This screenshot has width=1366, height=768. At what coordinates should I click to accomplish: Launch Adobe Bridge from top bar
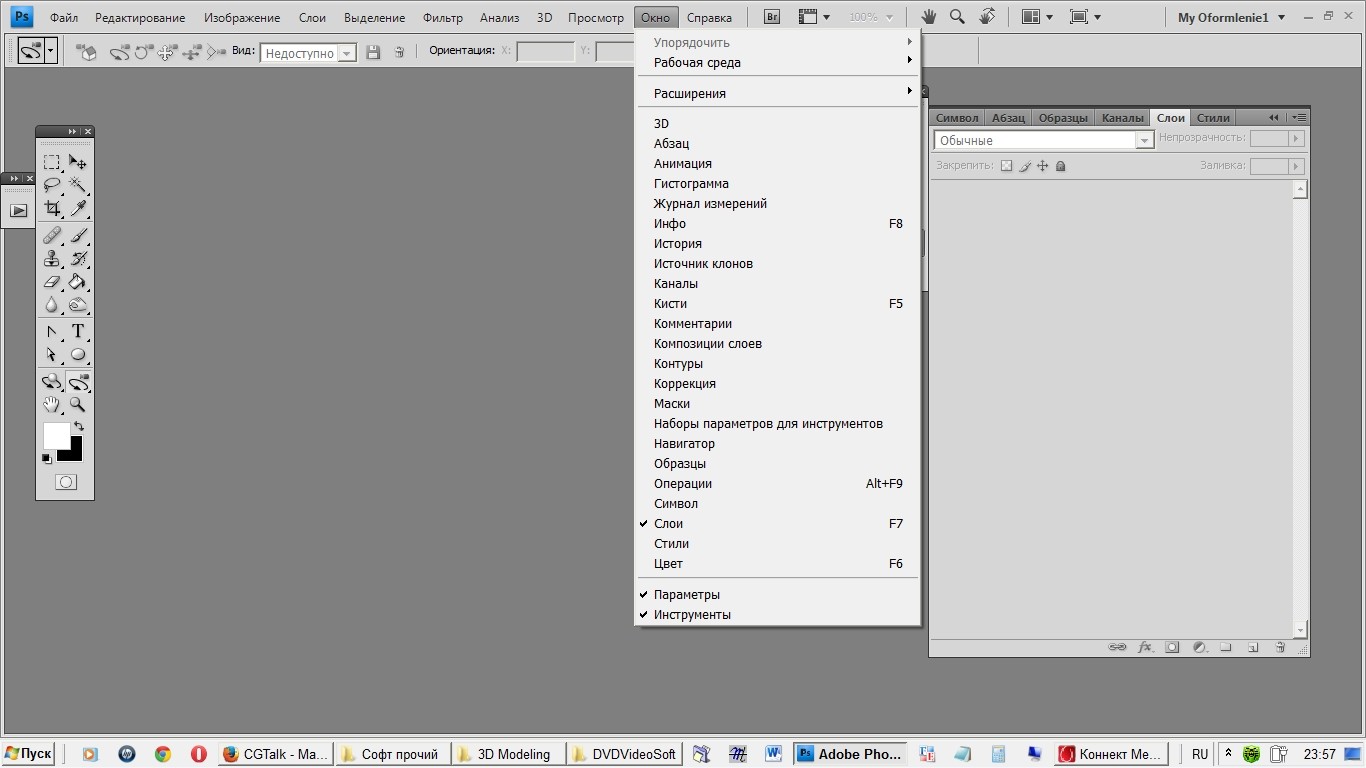tap(771, 17)
